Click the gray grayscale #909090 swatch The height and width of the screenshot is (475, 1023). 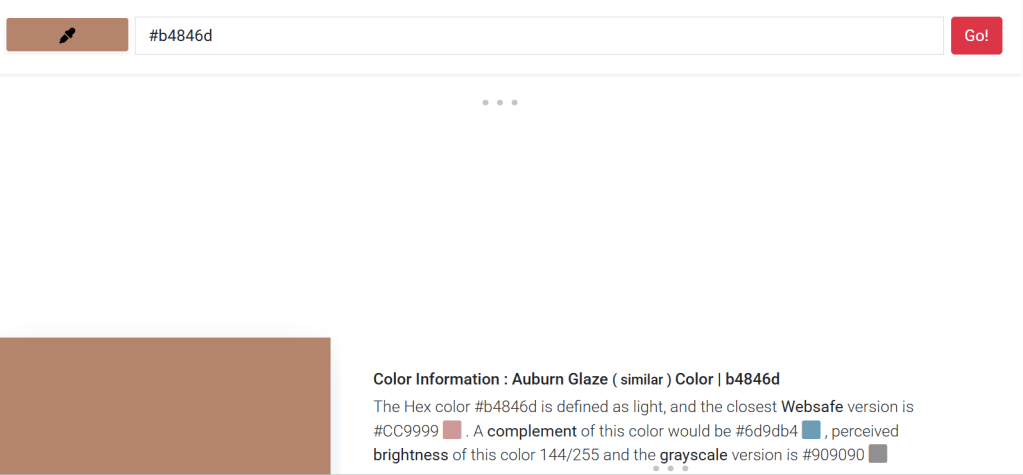click(x=878, y=454)
